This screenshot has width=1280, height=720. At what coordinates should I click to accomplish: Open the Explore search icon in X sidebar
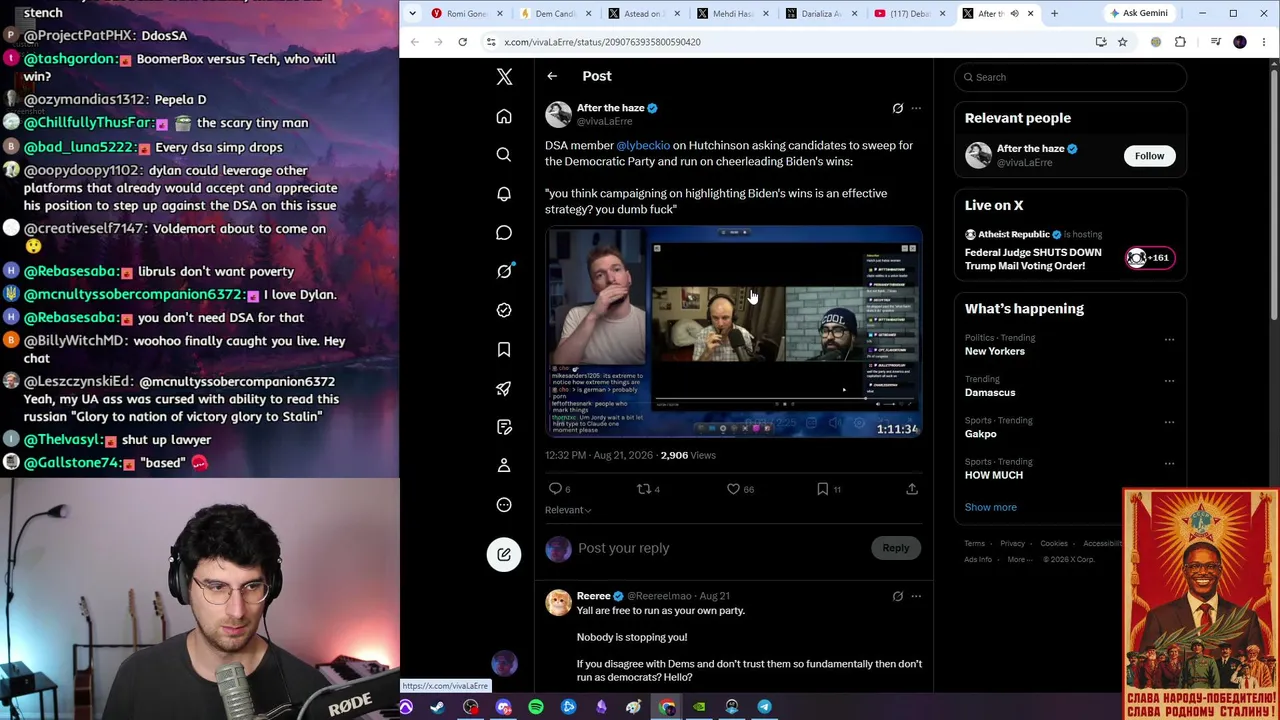coord(504,154)
